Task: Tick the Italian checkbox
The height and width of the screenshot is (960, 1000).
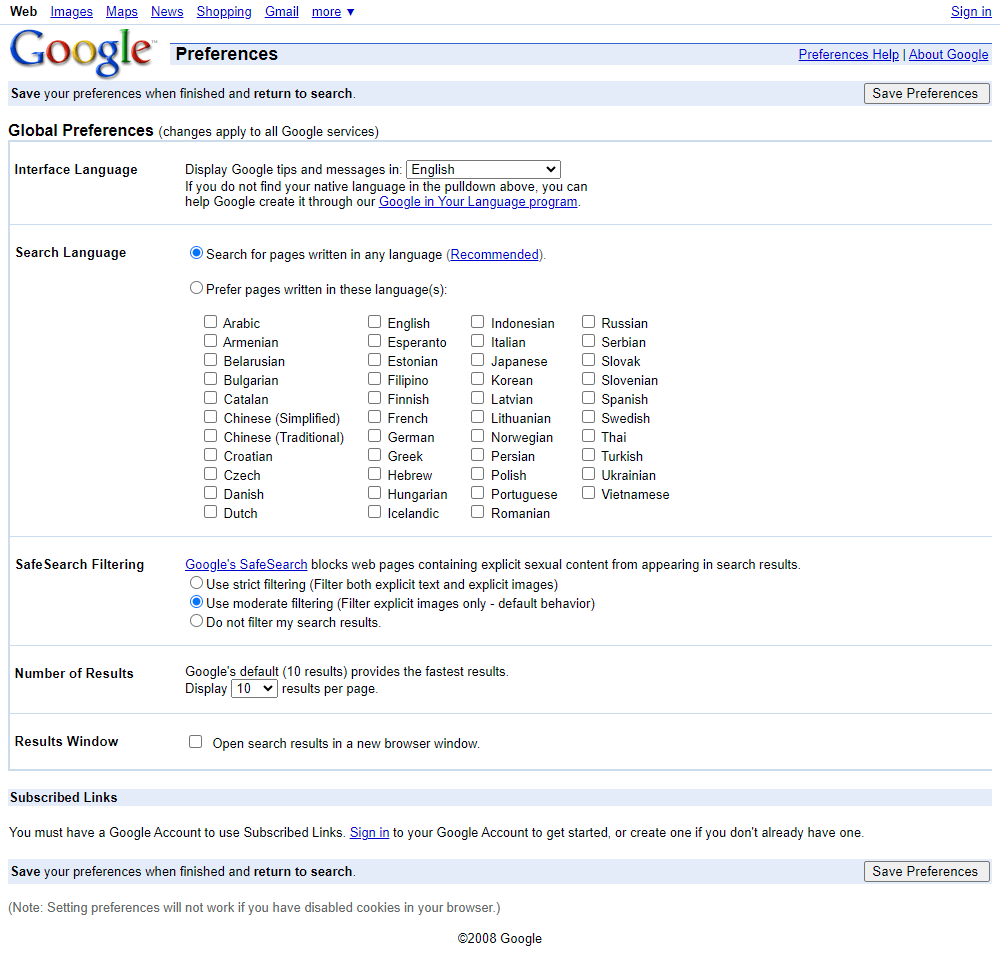Action: pyautogui.click(x=478, y=341)
